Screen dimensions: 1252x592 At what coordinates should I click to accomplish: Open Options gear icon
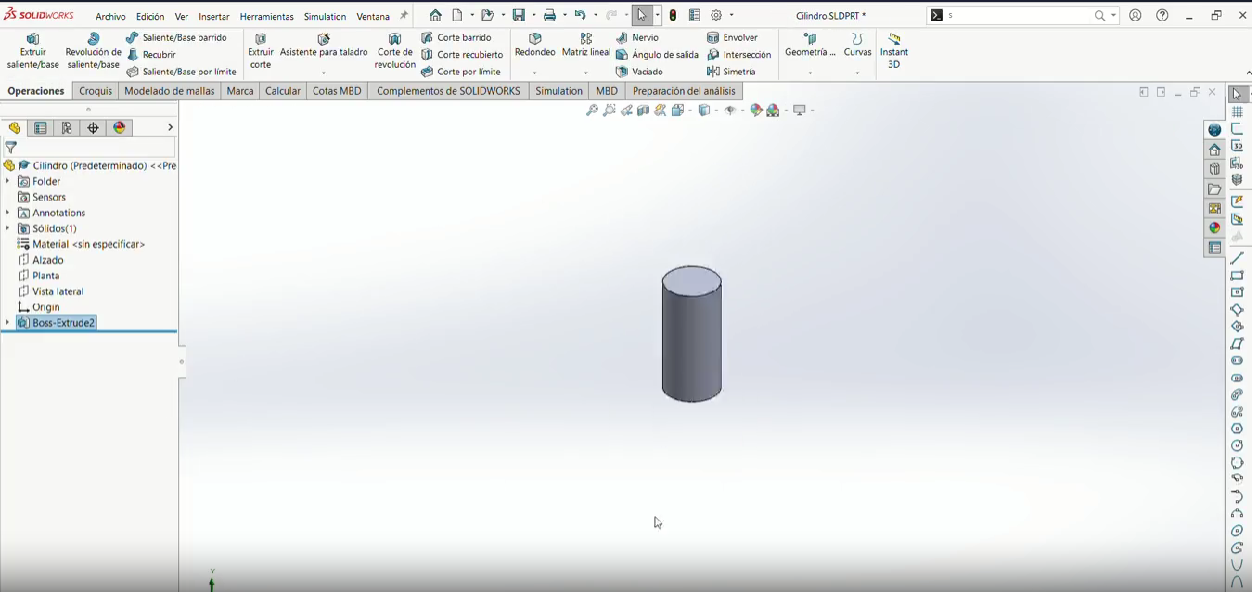717,16
